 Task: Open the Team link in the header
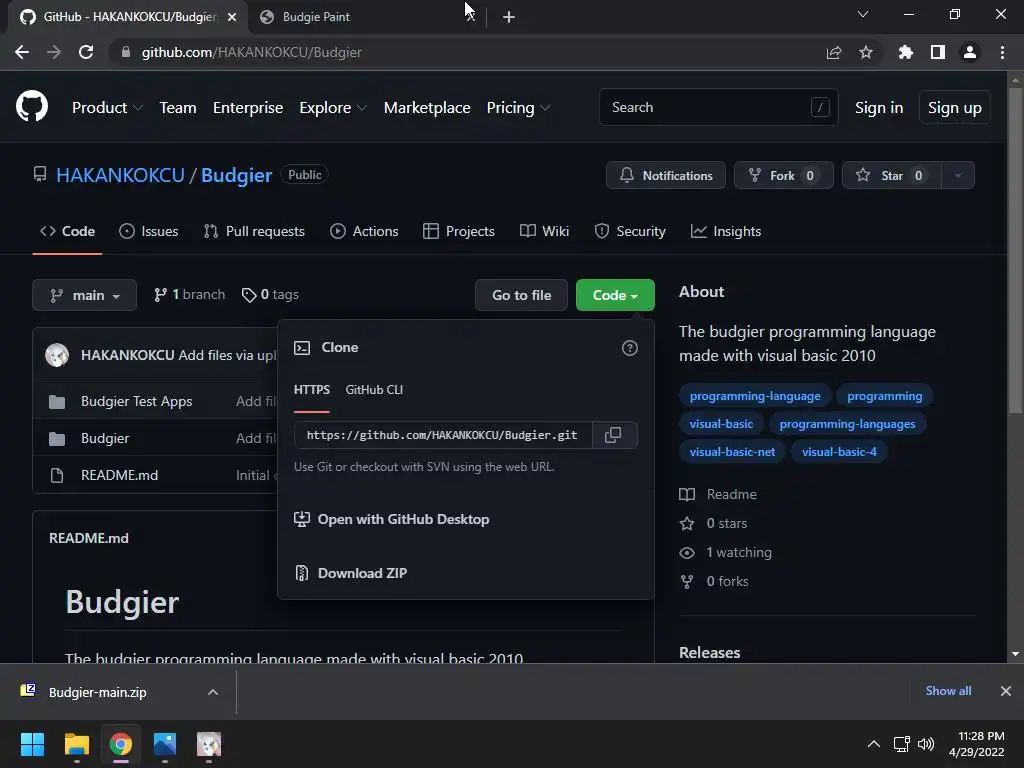point(178,108)
